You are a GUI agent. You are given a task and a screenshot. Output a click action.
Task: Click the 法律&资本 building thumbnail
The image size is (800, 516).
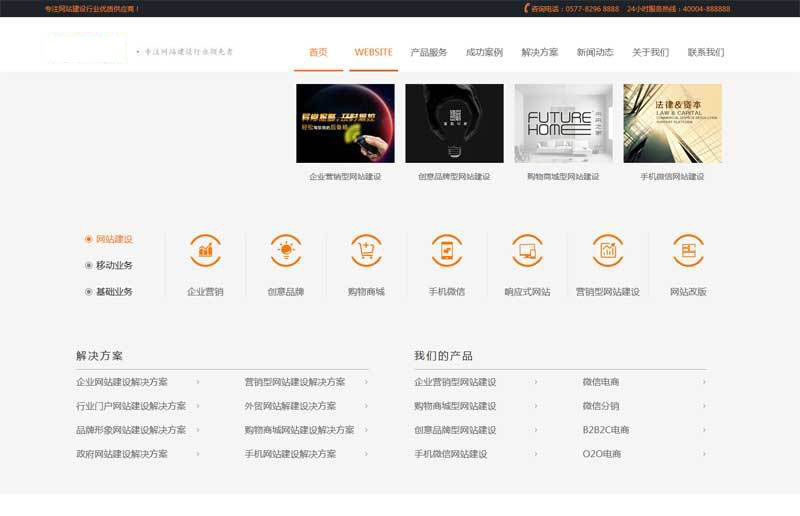coord(672,123)
